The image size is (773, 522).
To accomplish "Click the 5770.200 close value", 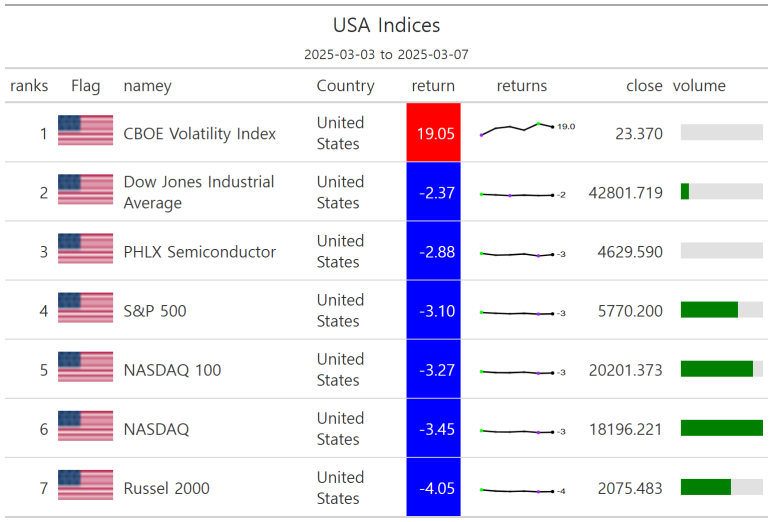I will (x=630, y=311).
